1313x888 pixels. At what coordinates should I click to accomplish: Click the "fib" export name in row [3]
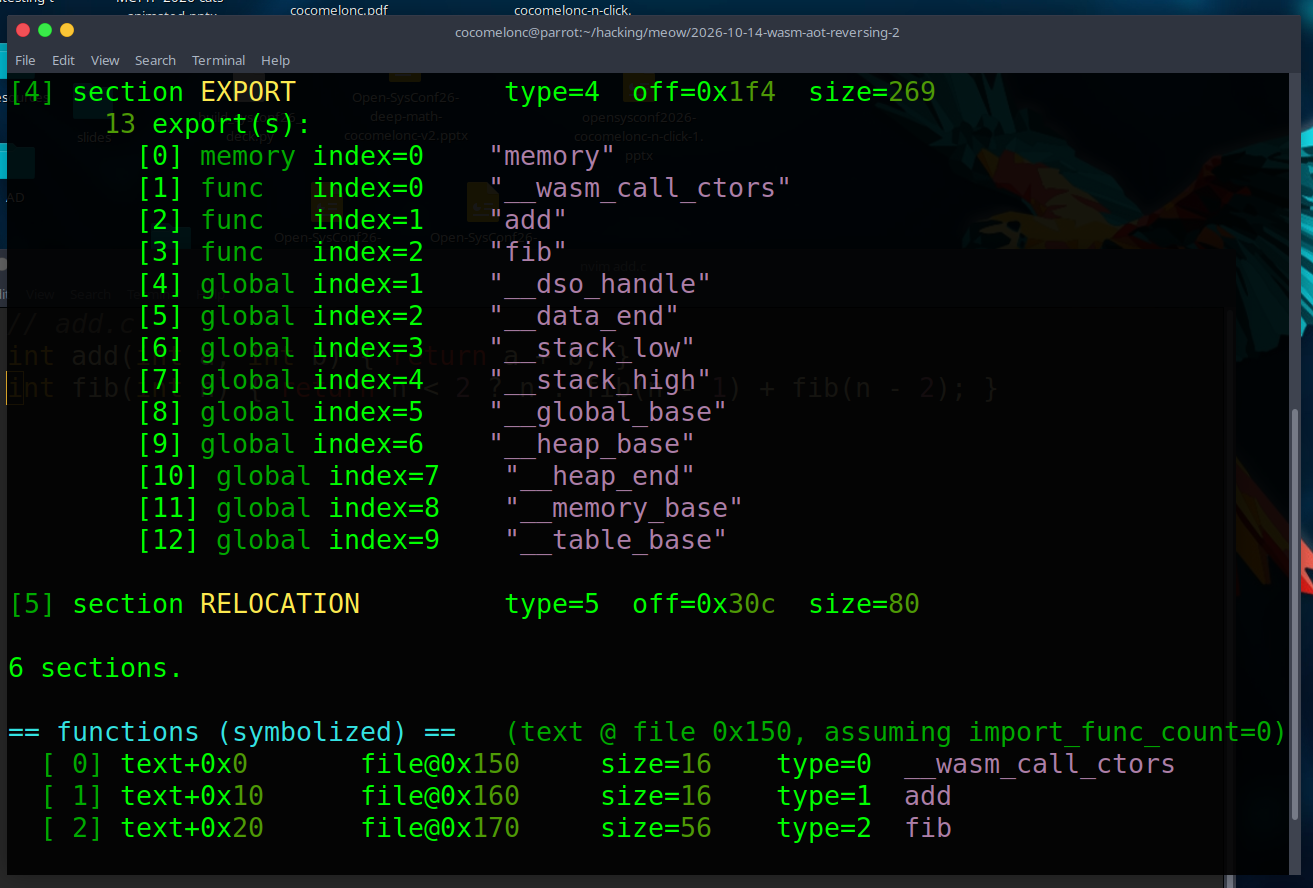coord(528,252)
